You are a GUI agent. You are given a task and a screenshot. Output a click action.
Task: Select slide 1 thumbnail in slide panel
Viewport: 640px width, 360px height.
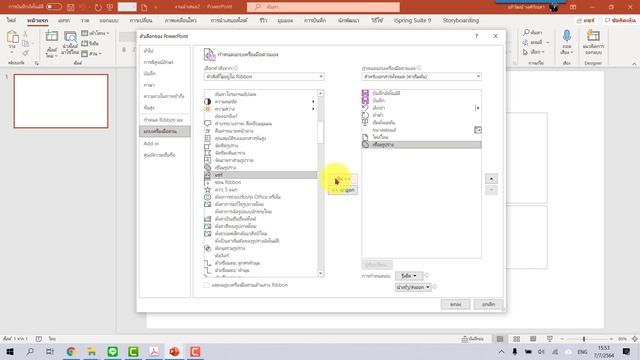[x=61, y=101]
